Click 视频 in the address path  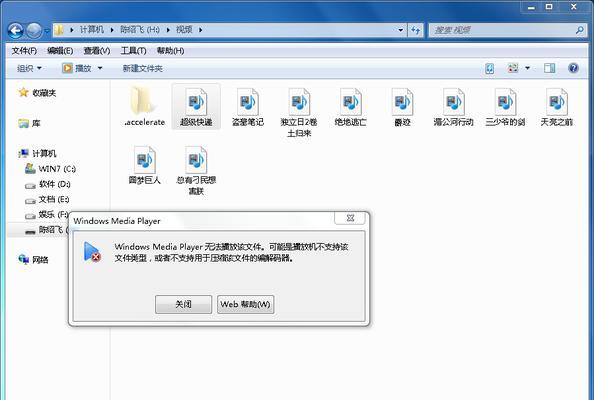pyautogui.click(x=184, y=30)
